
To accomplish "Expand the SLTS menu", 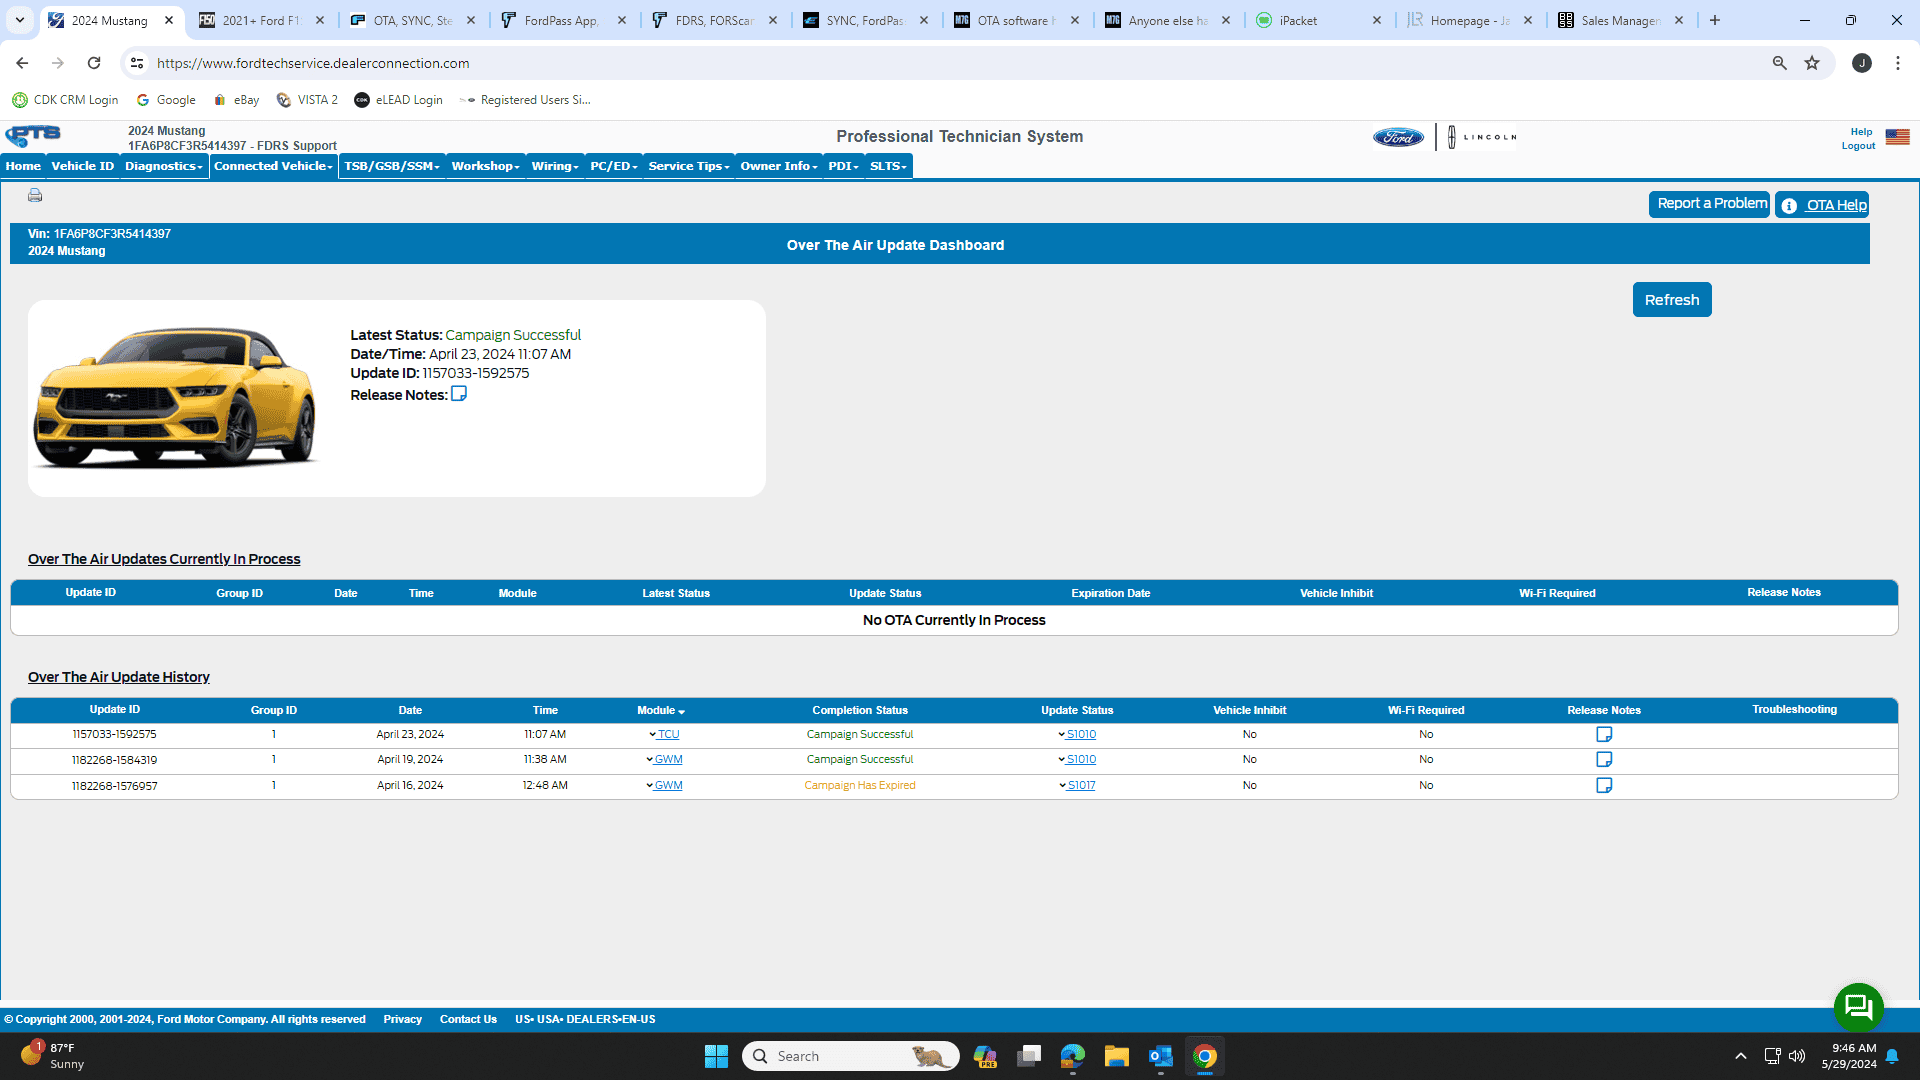I will pyautogui.click(x=888, y=166).
